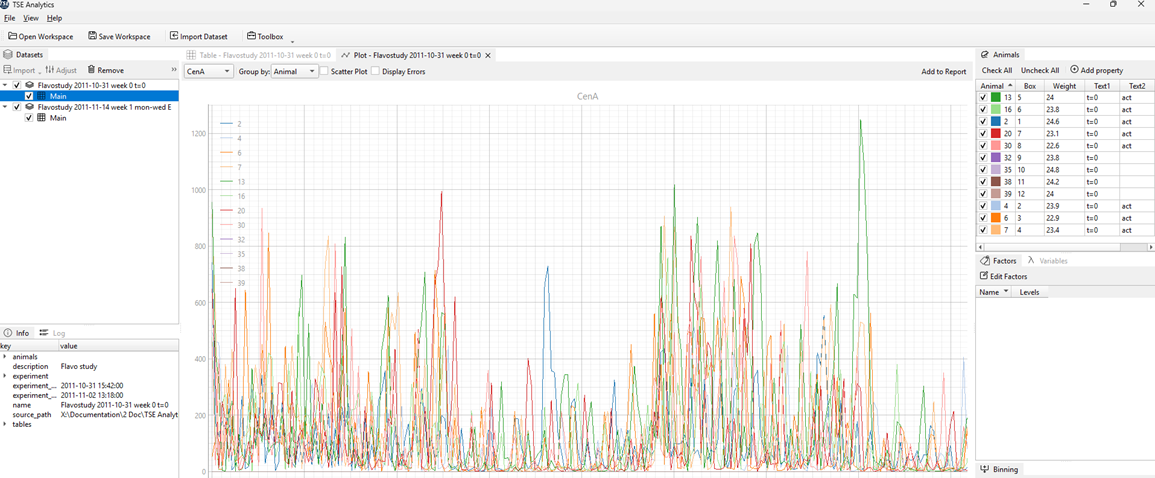Click the Remove trash icon

pyautogui.click(x=91, y=70)
